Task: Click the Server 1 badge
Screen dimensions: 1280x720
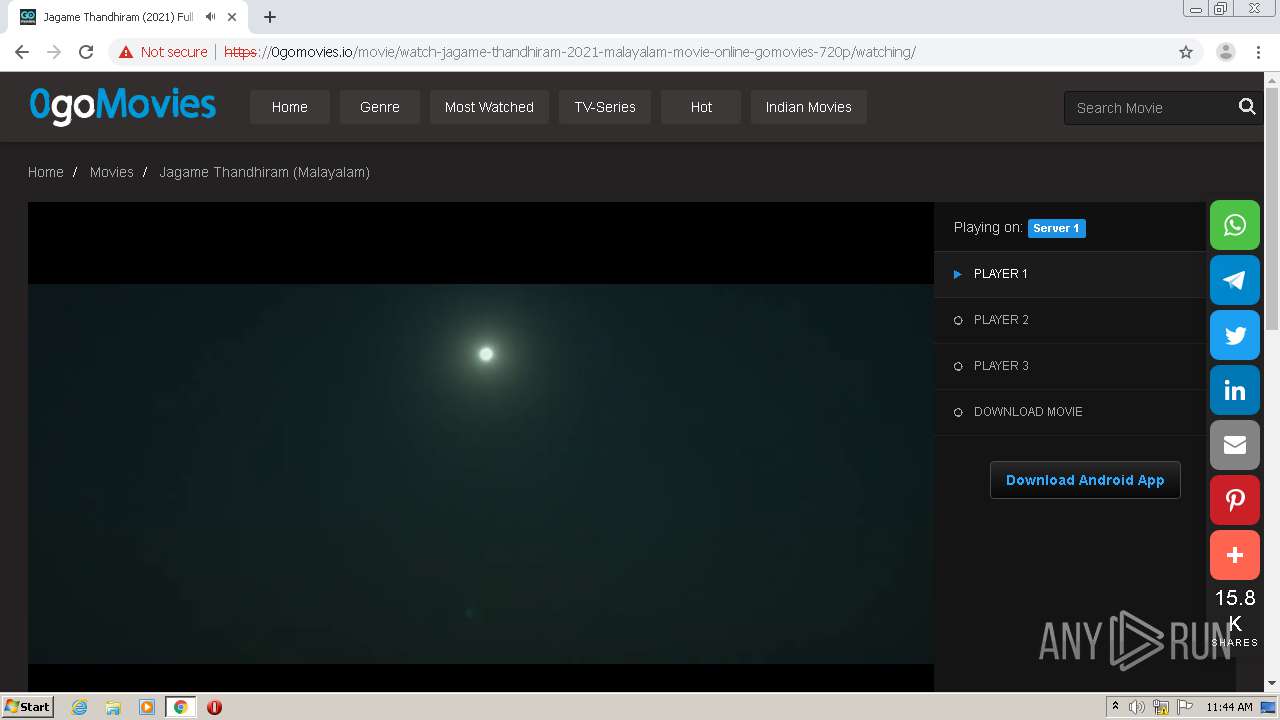Action: point(1056,228)
